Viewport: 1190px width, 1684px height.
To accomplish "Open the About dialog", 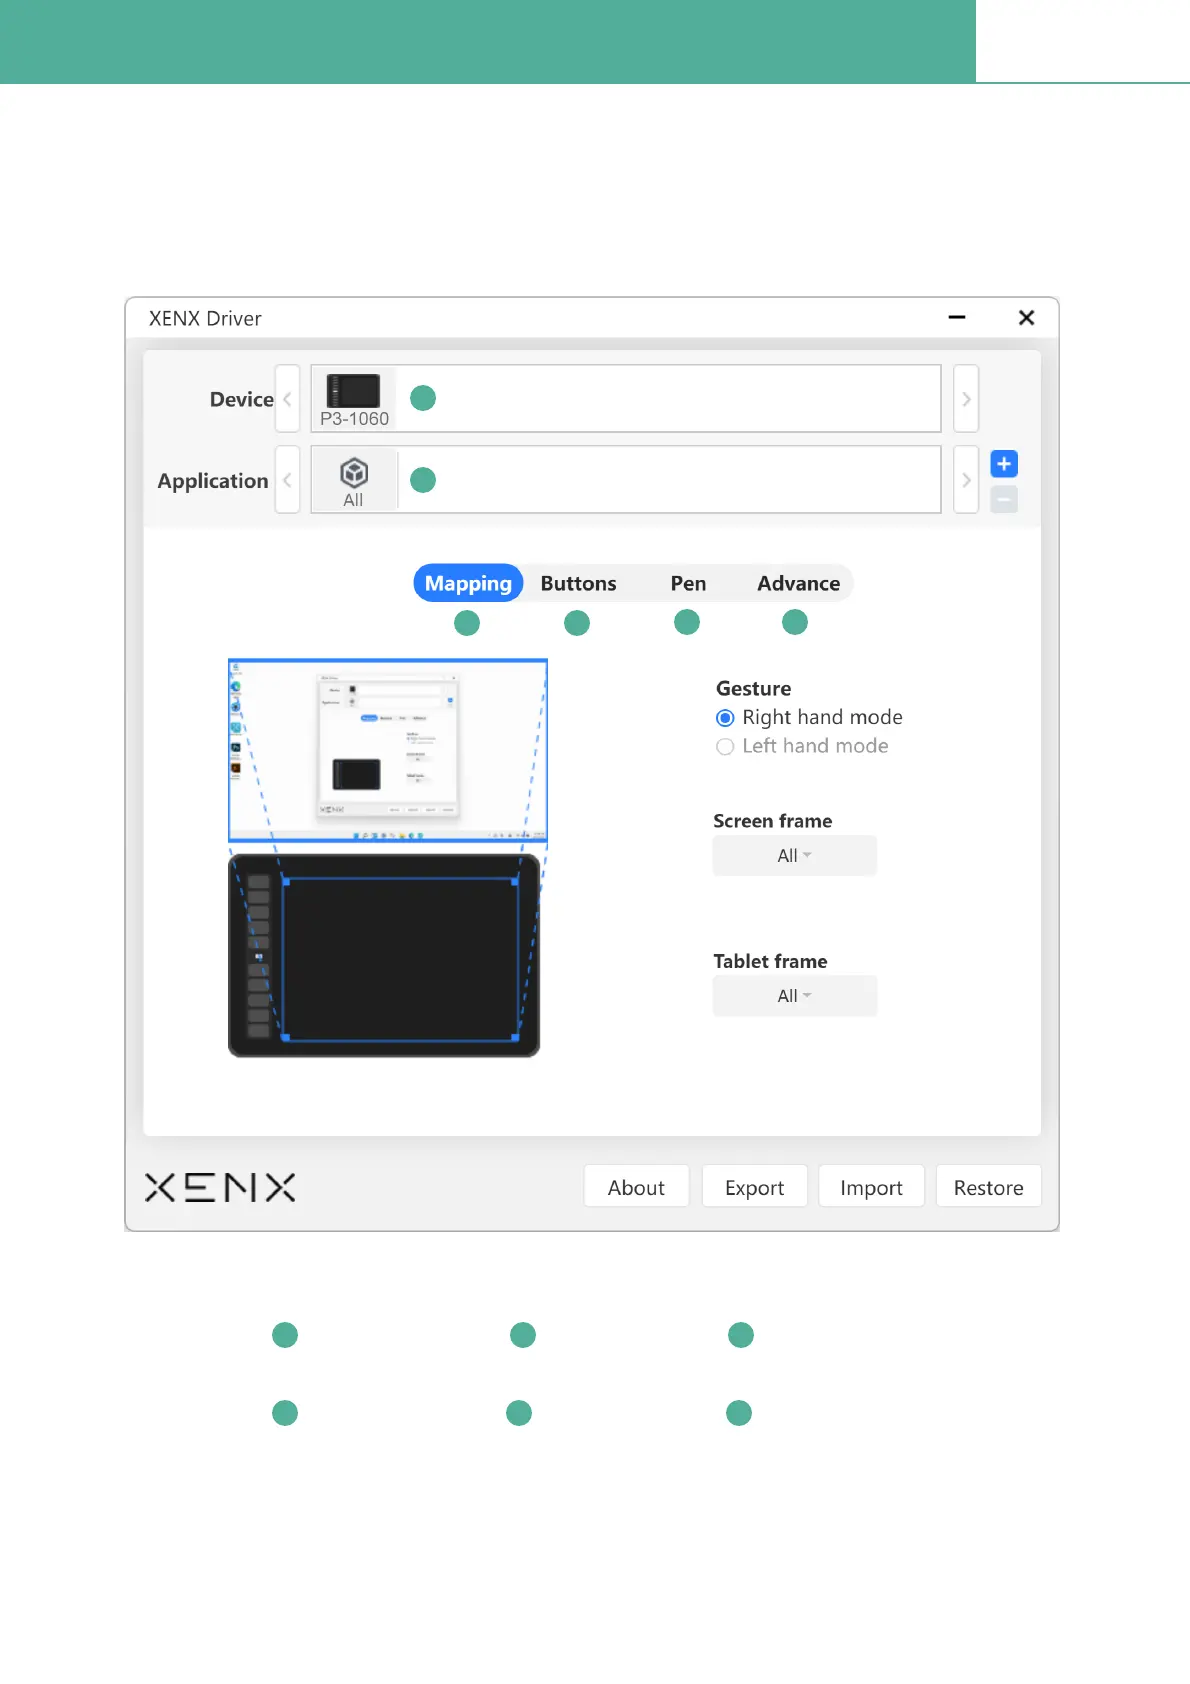I will pos(636,1187).
